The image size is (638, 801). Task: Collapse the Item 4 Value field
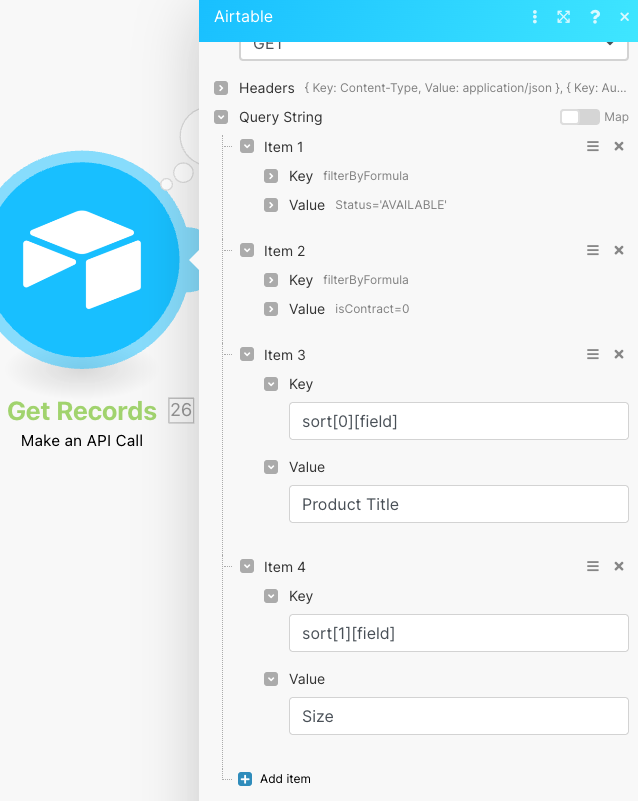pos(271,679)
